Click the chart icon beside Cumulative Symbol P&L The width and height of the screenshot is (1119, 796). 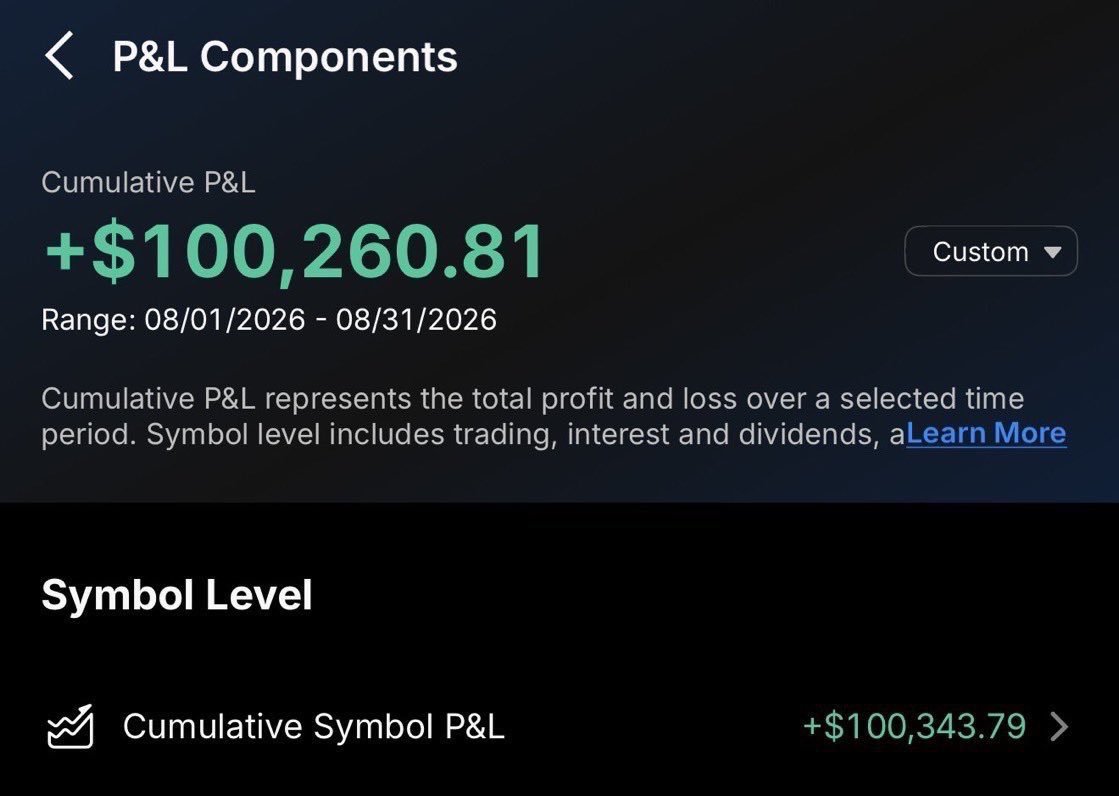pyautogui.click(x=70, y=726)
